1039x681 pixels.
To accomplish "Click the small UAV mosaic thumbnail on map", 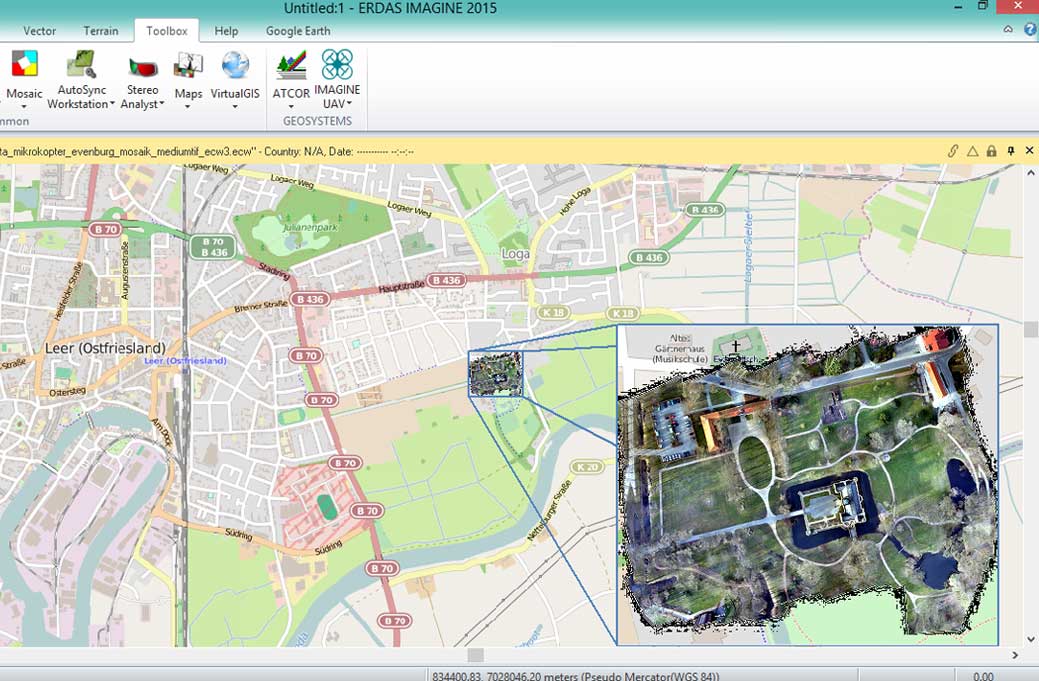I will 496,374.
